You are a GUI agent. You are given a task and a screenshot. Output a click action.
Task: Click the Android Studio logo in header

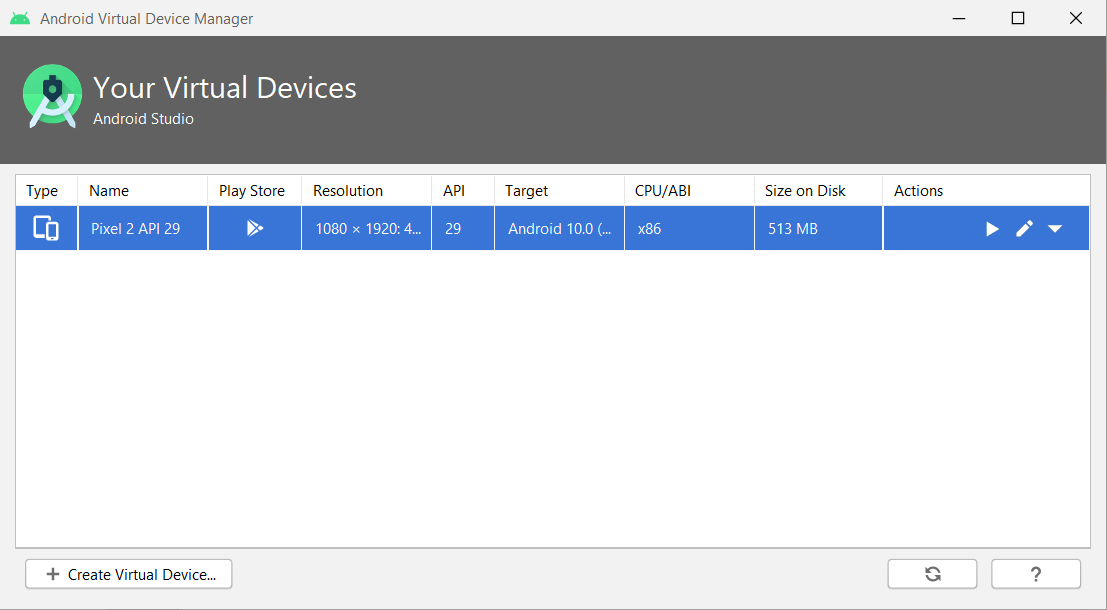click(51, 97)
